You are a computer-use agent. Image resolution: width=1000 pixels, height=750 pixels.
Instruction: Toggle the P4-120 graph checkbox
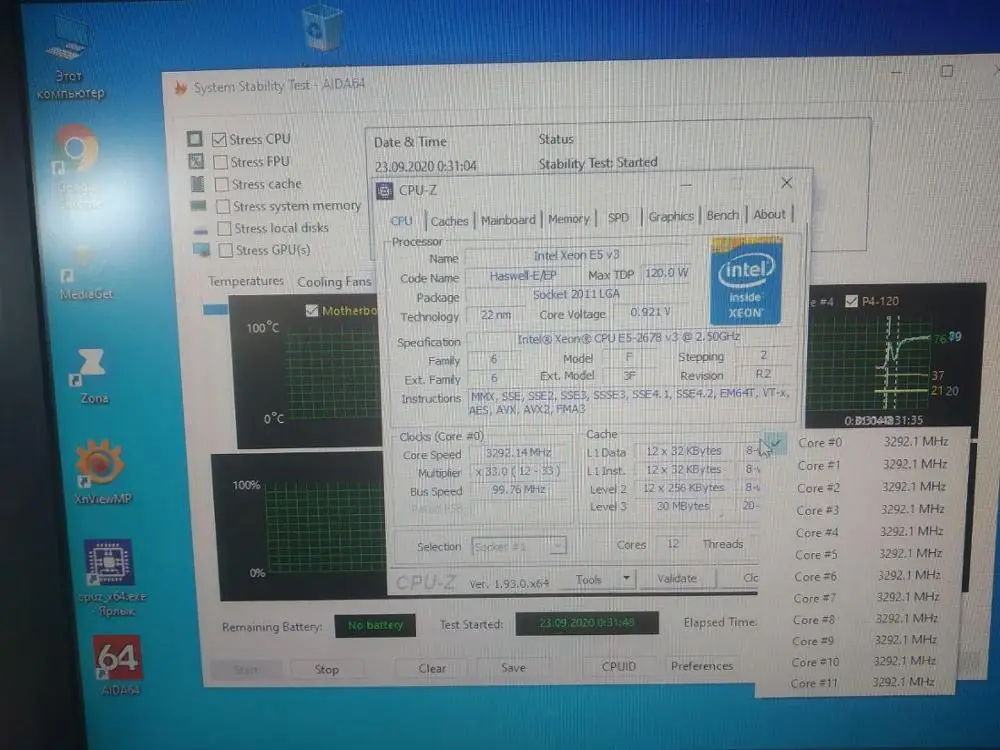point(851,301)
